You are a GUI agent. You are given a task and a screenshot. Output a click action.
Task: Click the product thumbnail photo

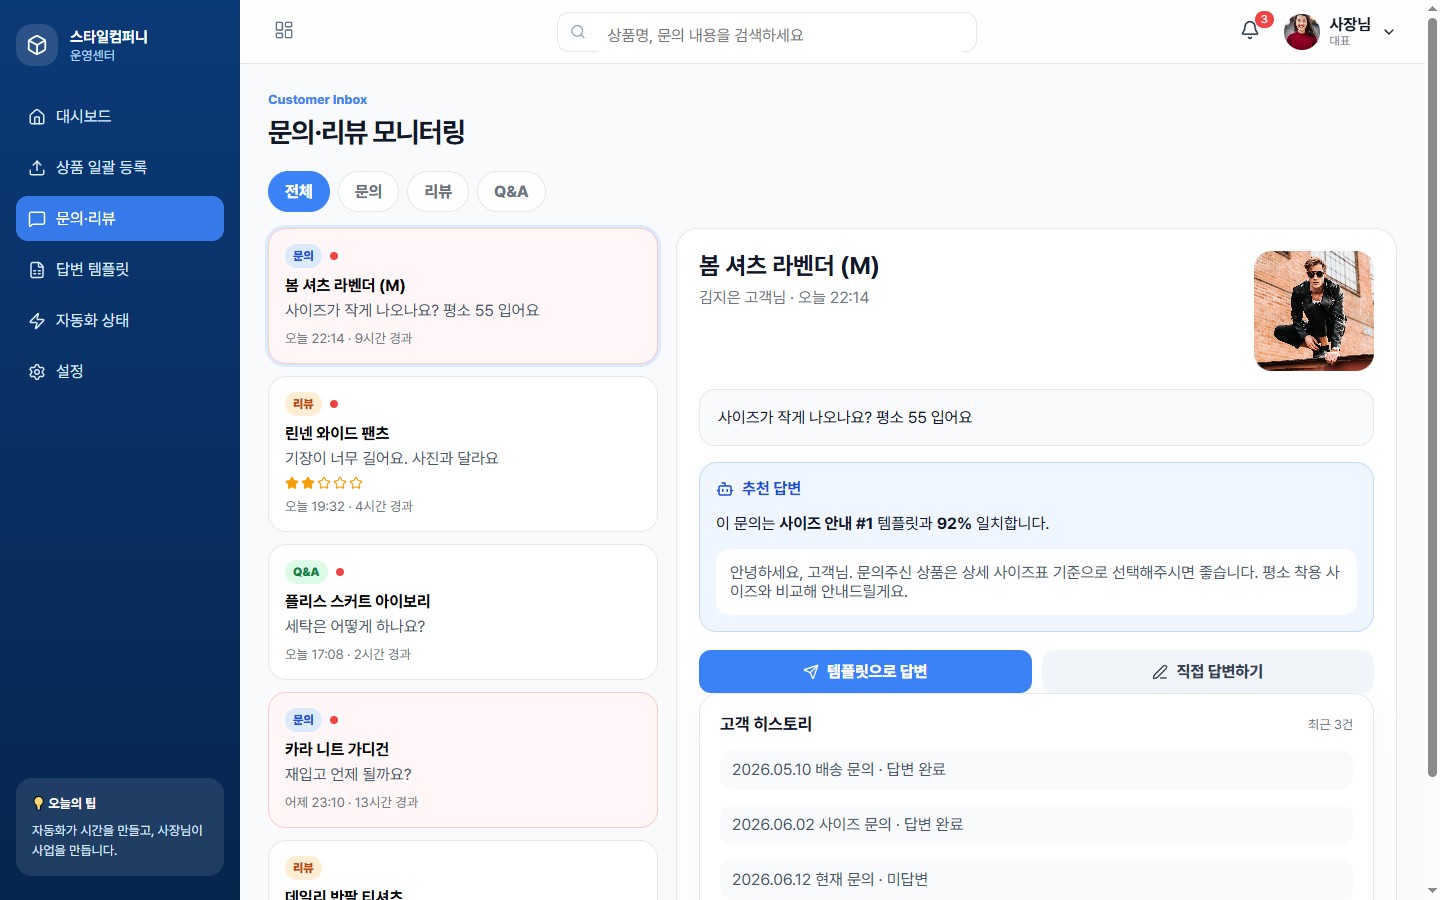pyautogui.click(x=1314, y=311)
